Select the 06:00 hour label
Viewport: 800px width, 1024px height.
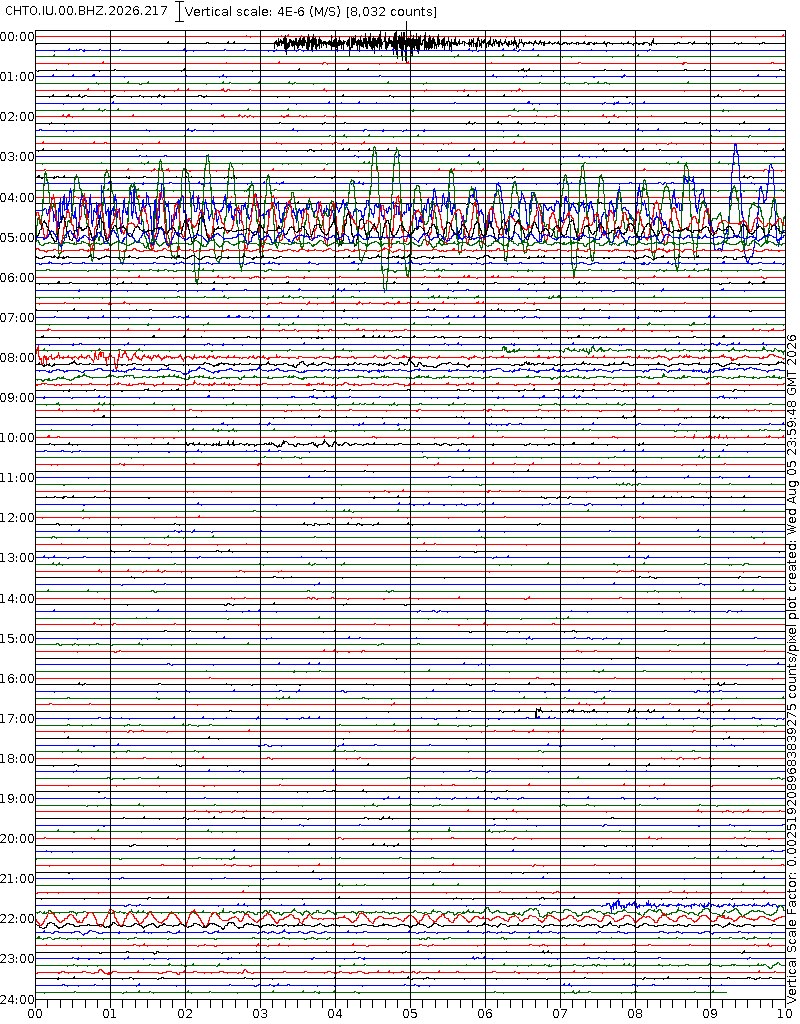(18, 277)
